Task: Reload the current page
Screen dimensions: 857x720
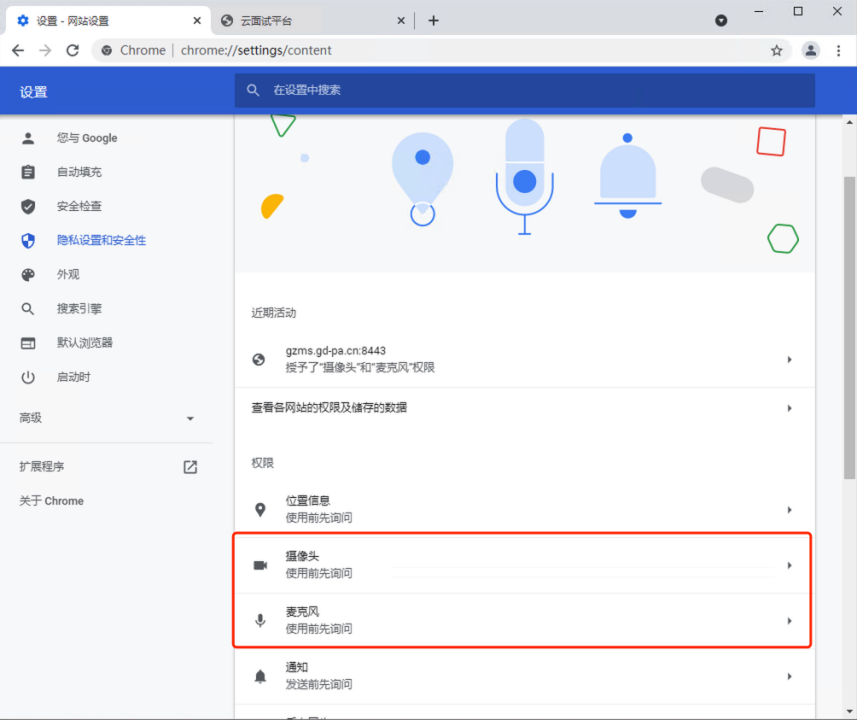Action: [73, 50]
